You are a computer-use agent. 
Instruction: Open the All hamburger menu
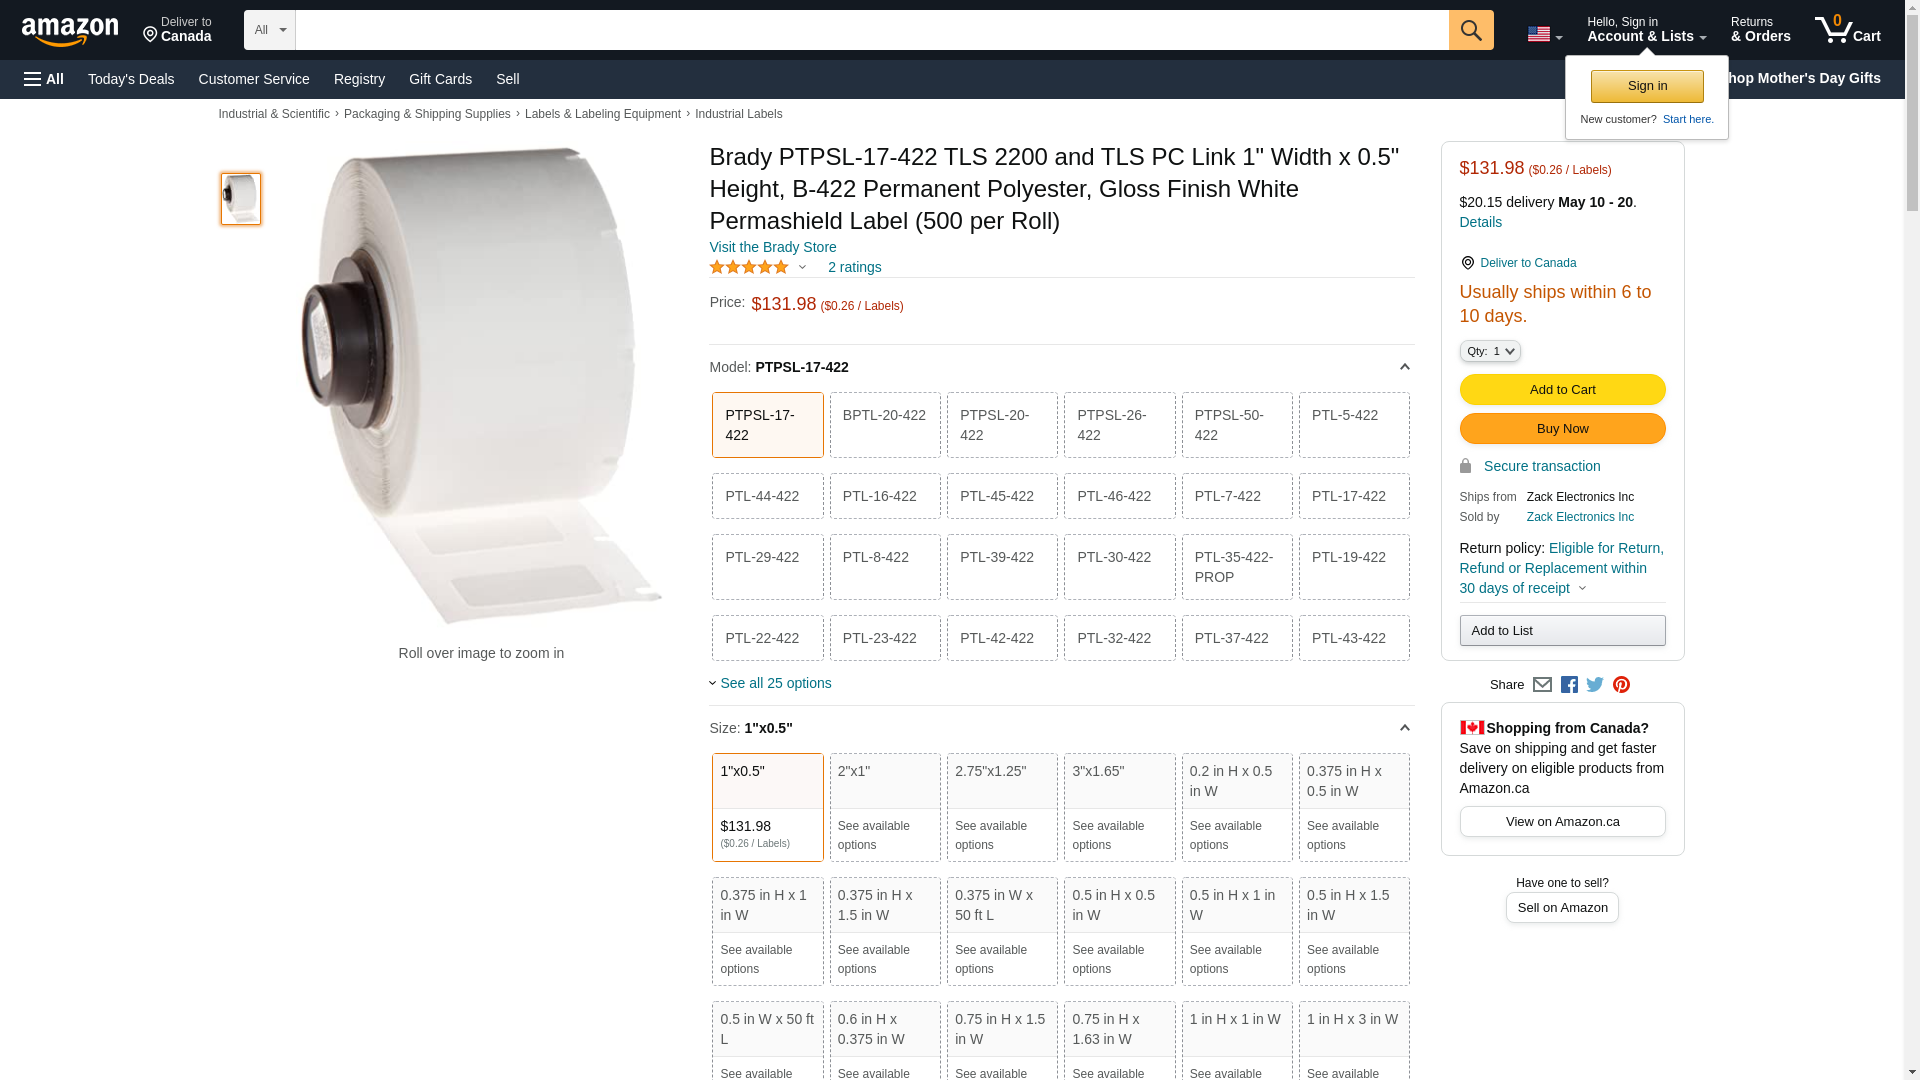[44, 79]
